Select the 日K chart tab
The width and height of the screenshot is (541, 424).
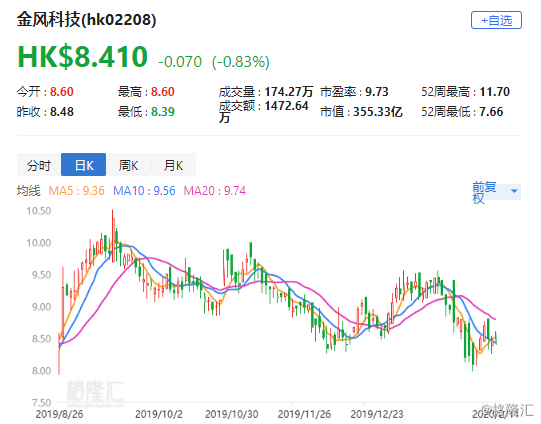coord(83,165)
